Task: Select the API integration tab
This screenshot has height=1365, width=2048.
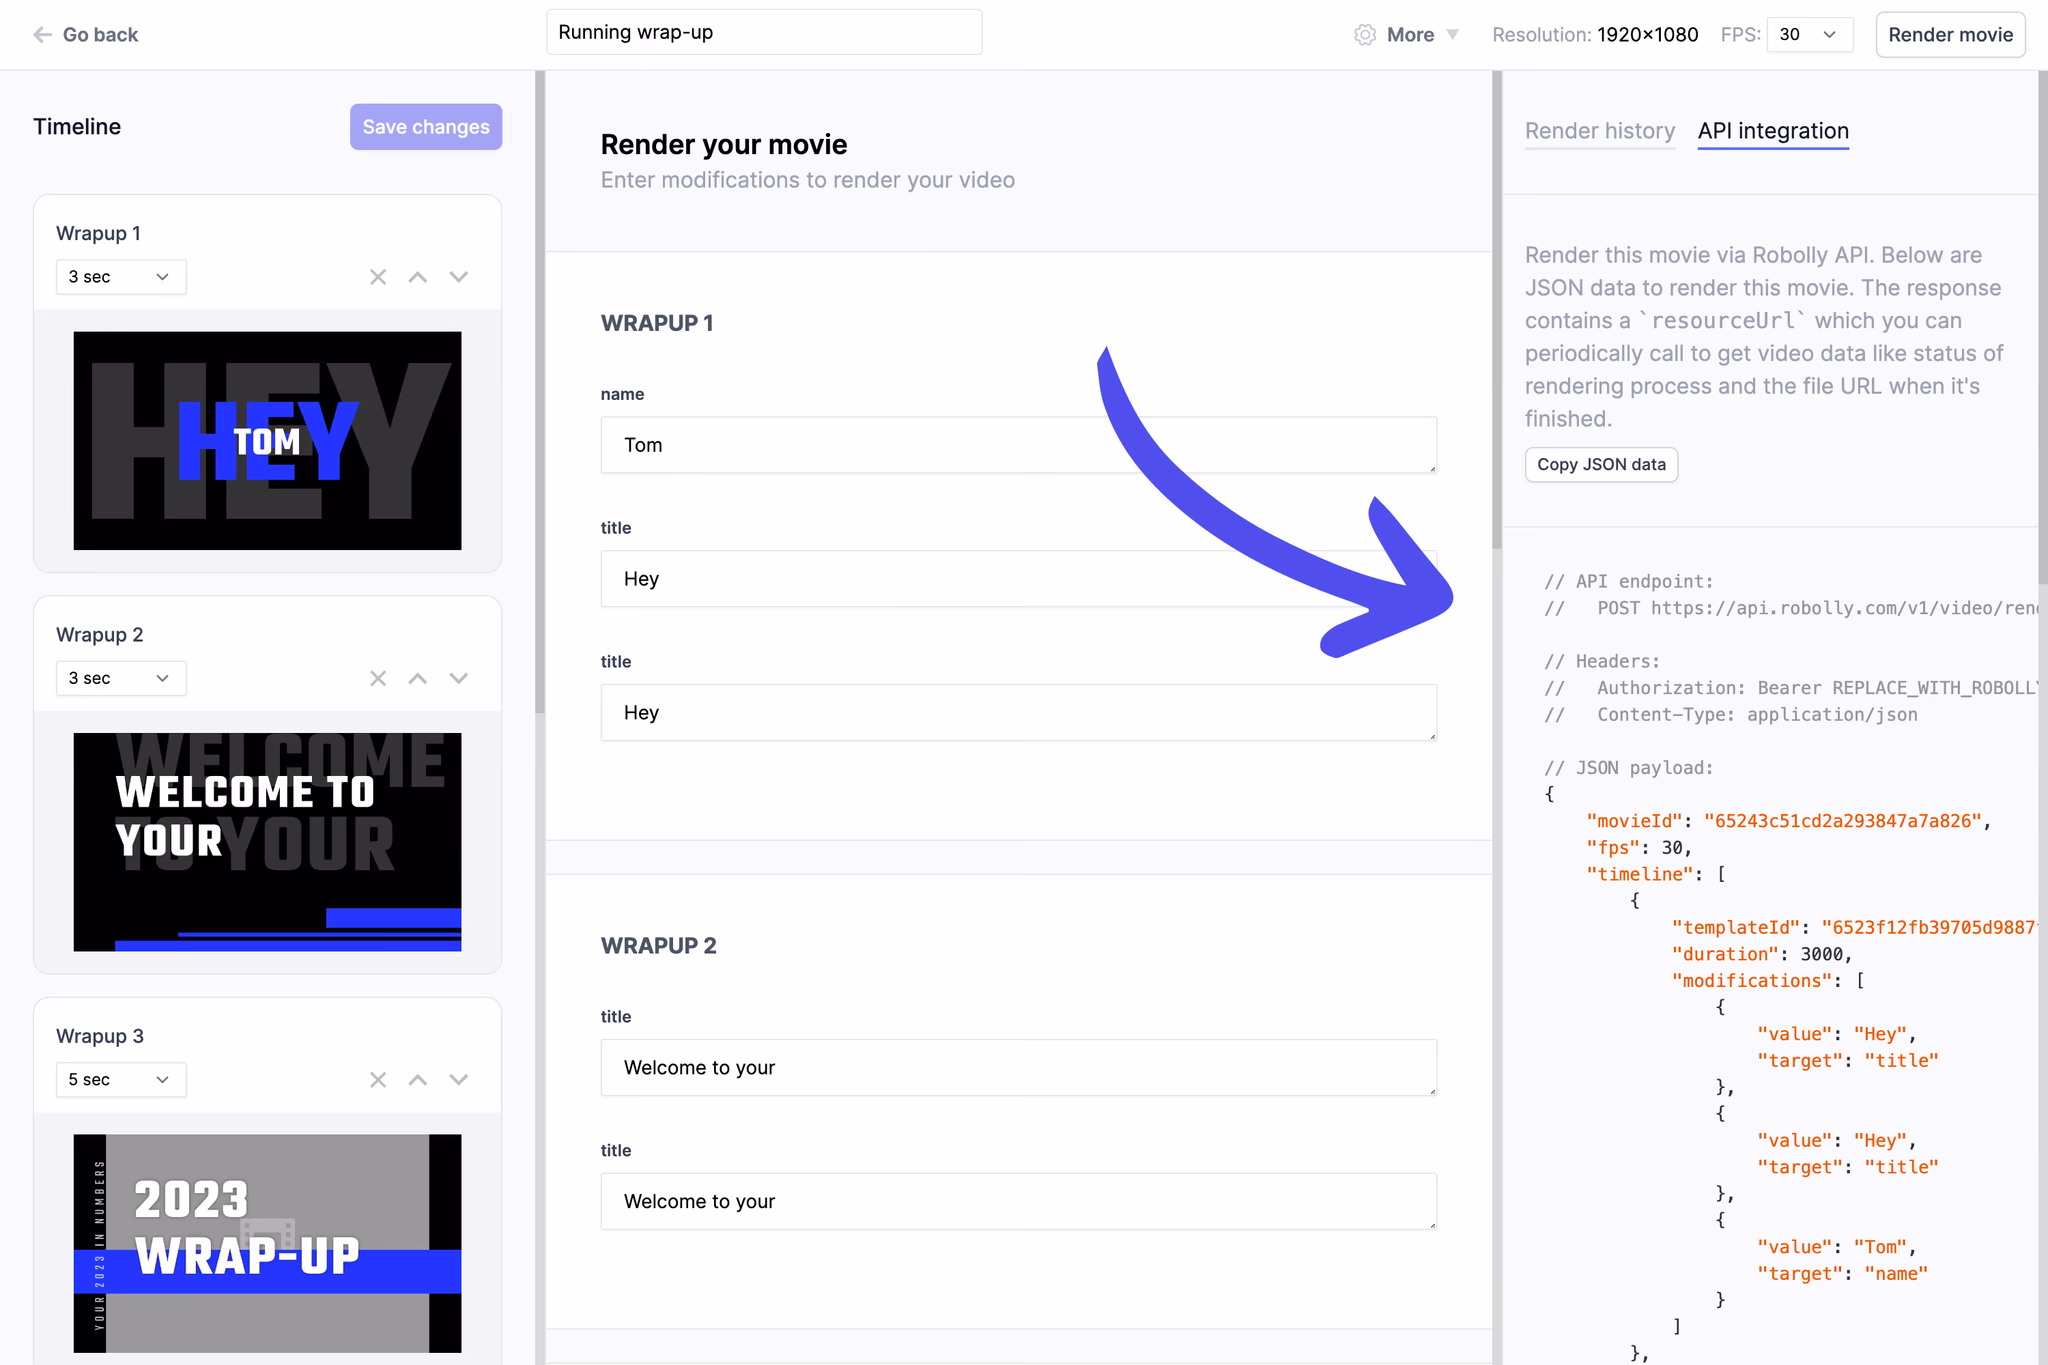Action: coord(1772,131)
